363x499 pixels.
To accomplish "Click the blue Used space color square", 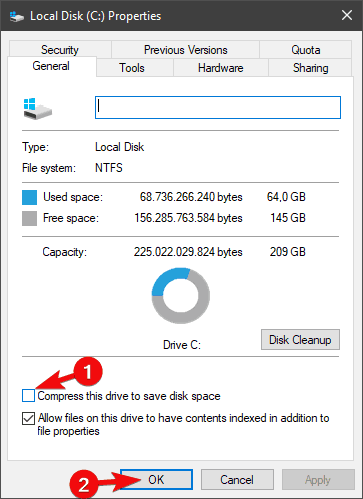I will click(29, 197).
